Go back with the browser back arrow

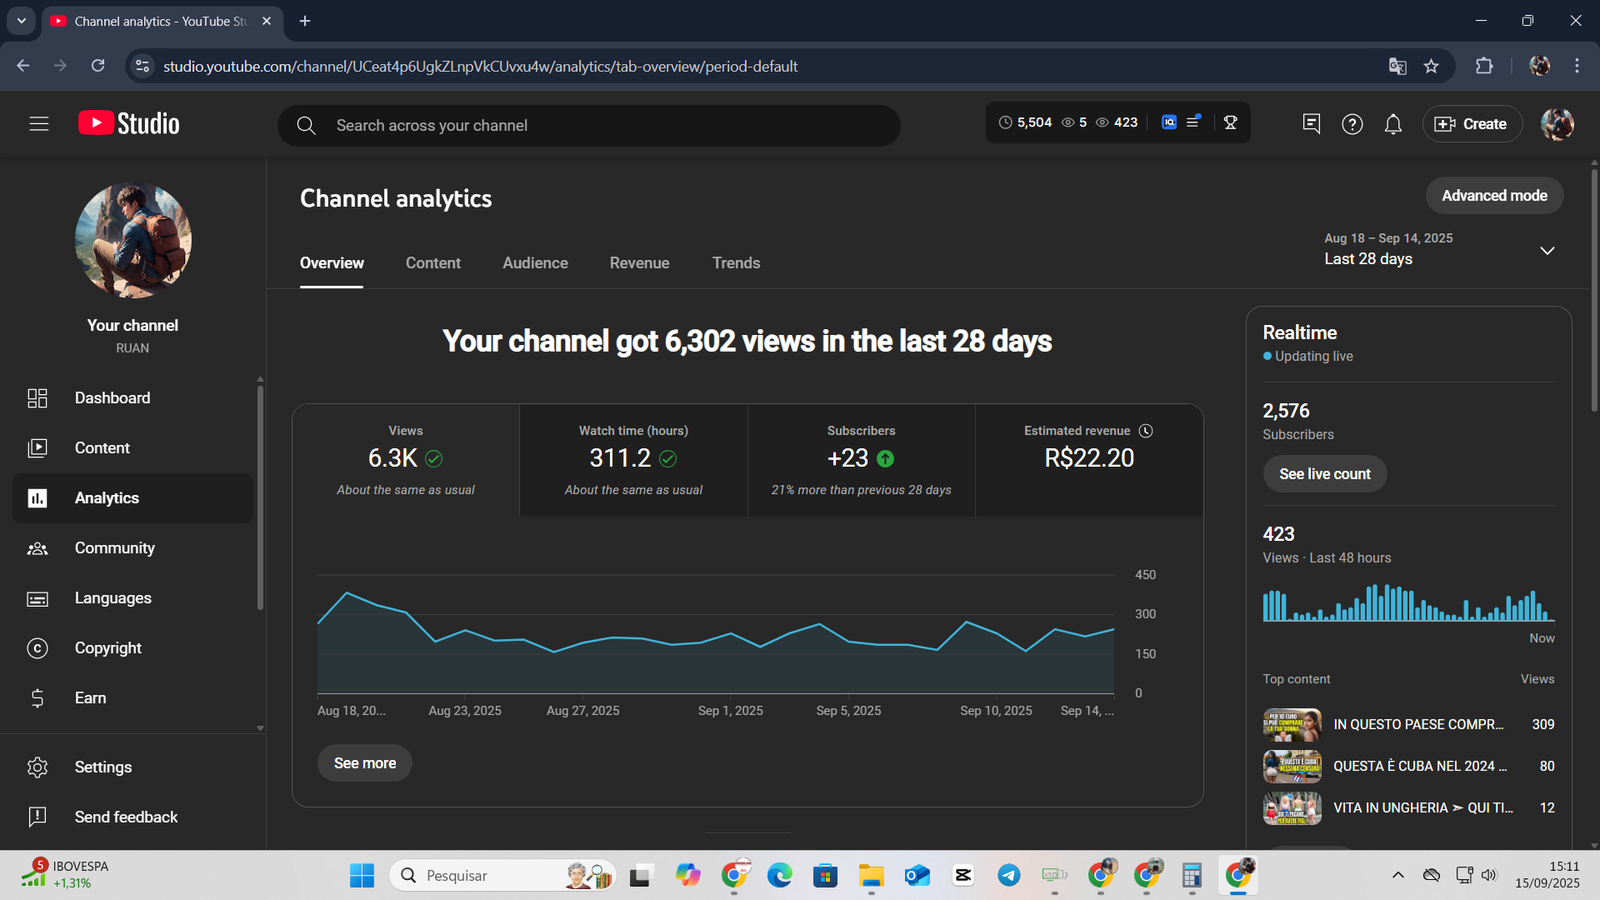tap(23, 66)
